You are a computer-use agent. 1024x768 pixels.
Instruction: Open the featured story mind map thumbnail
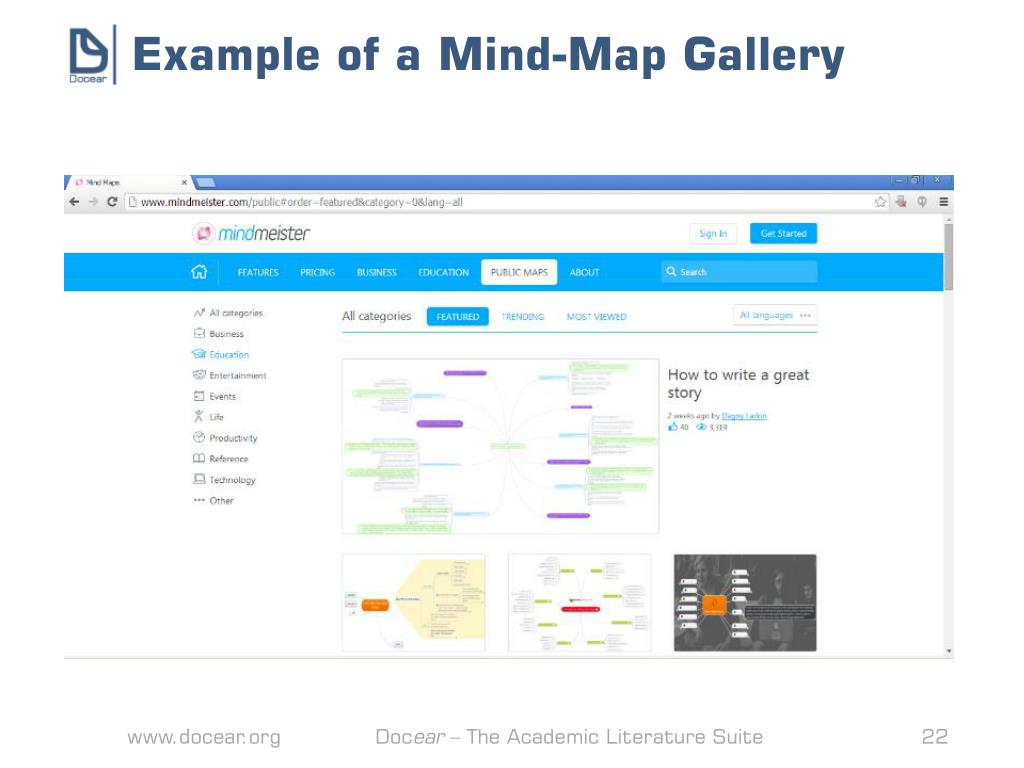point(500,446)
